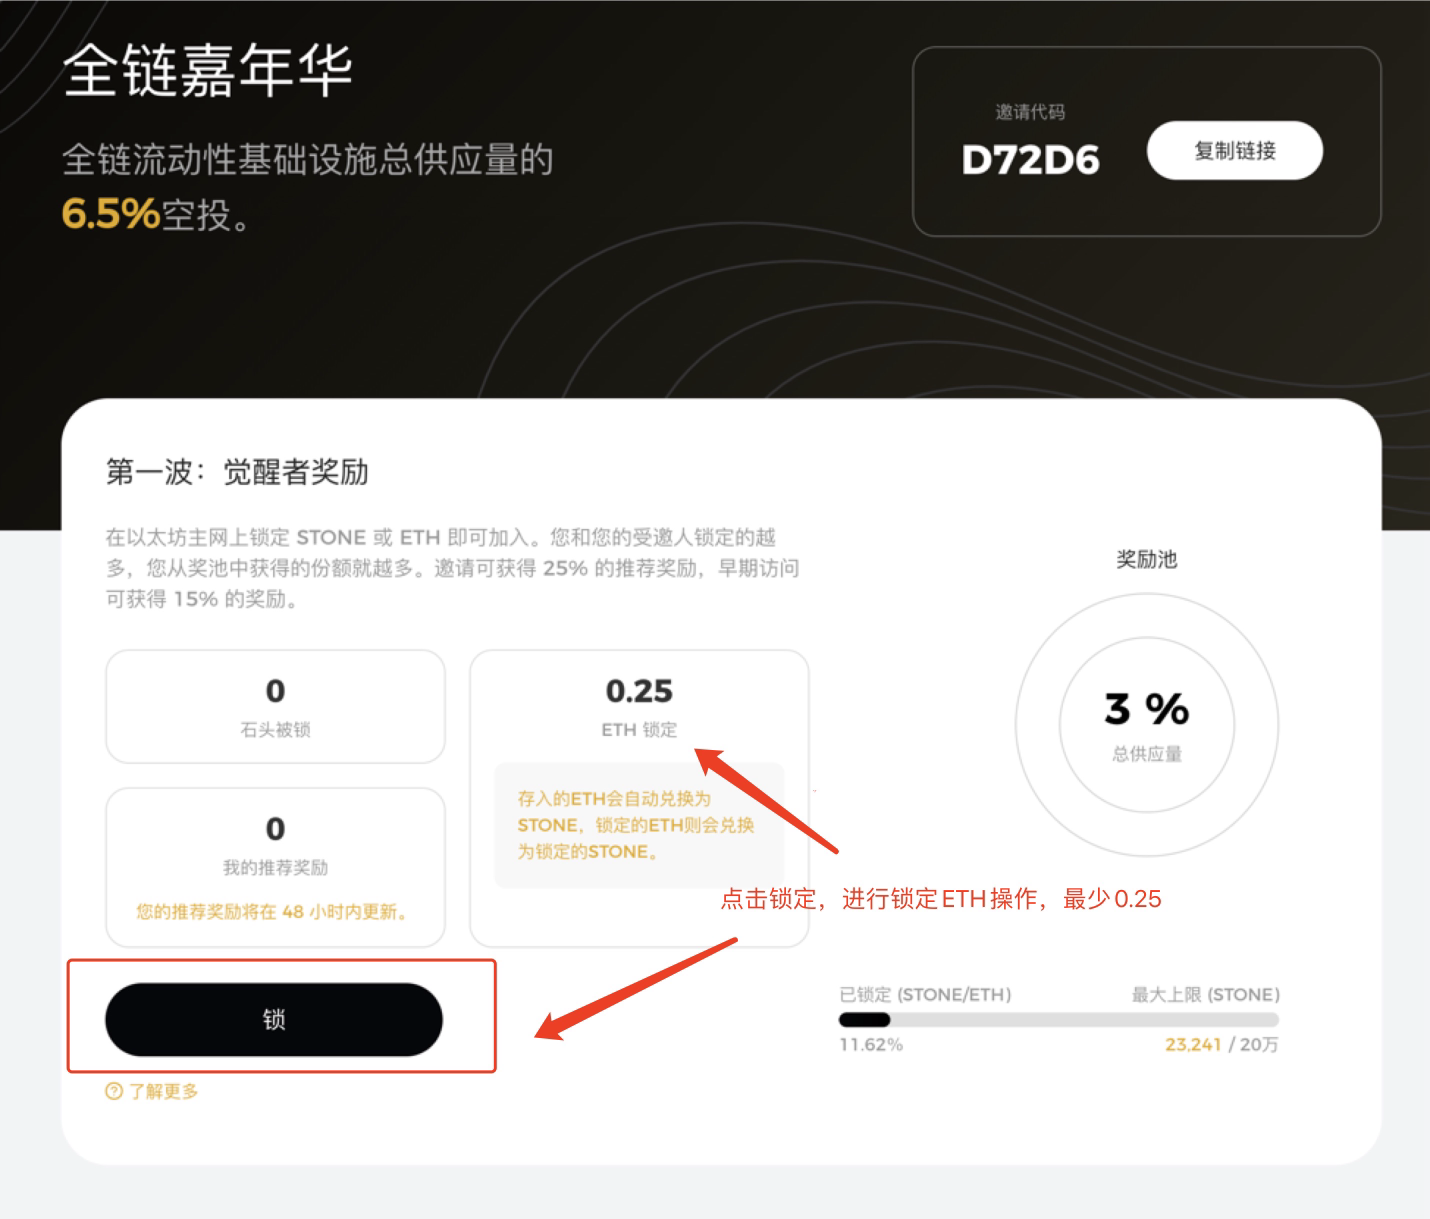Click the locked STONE/ETH progress bar
Viewport: 1430px width, 1219px height.
[x=1059, y=1020]
